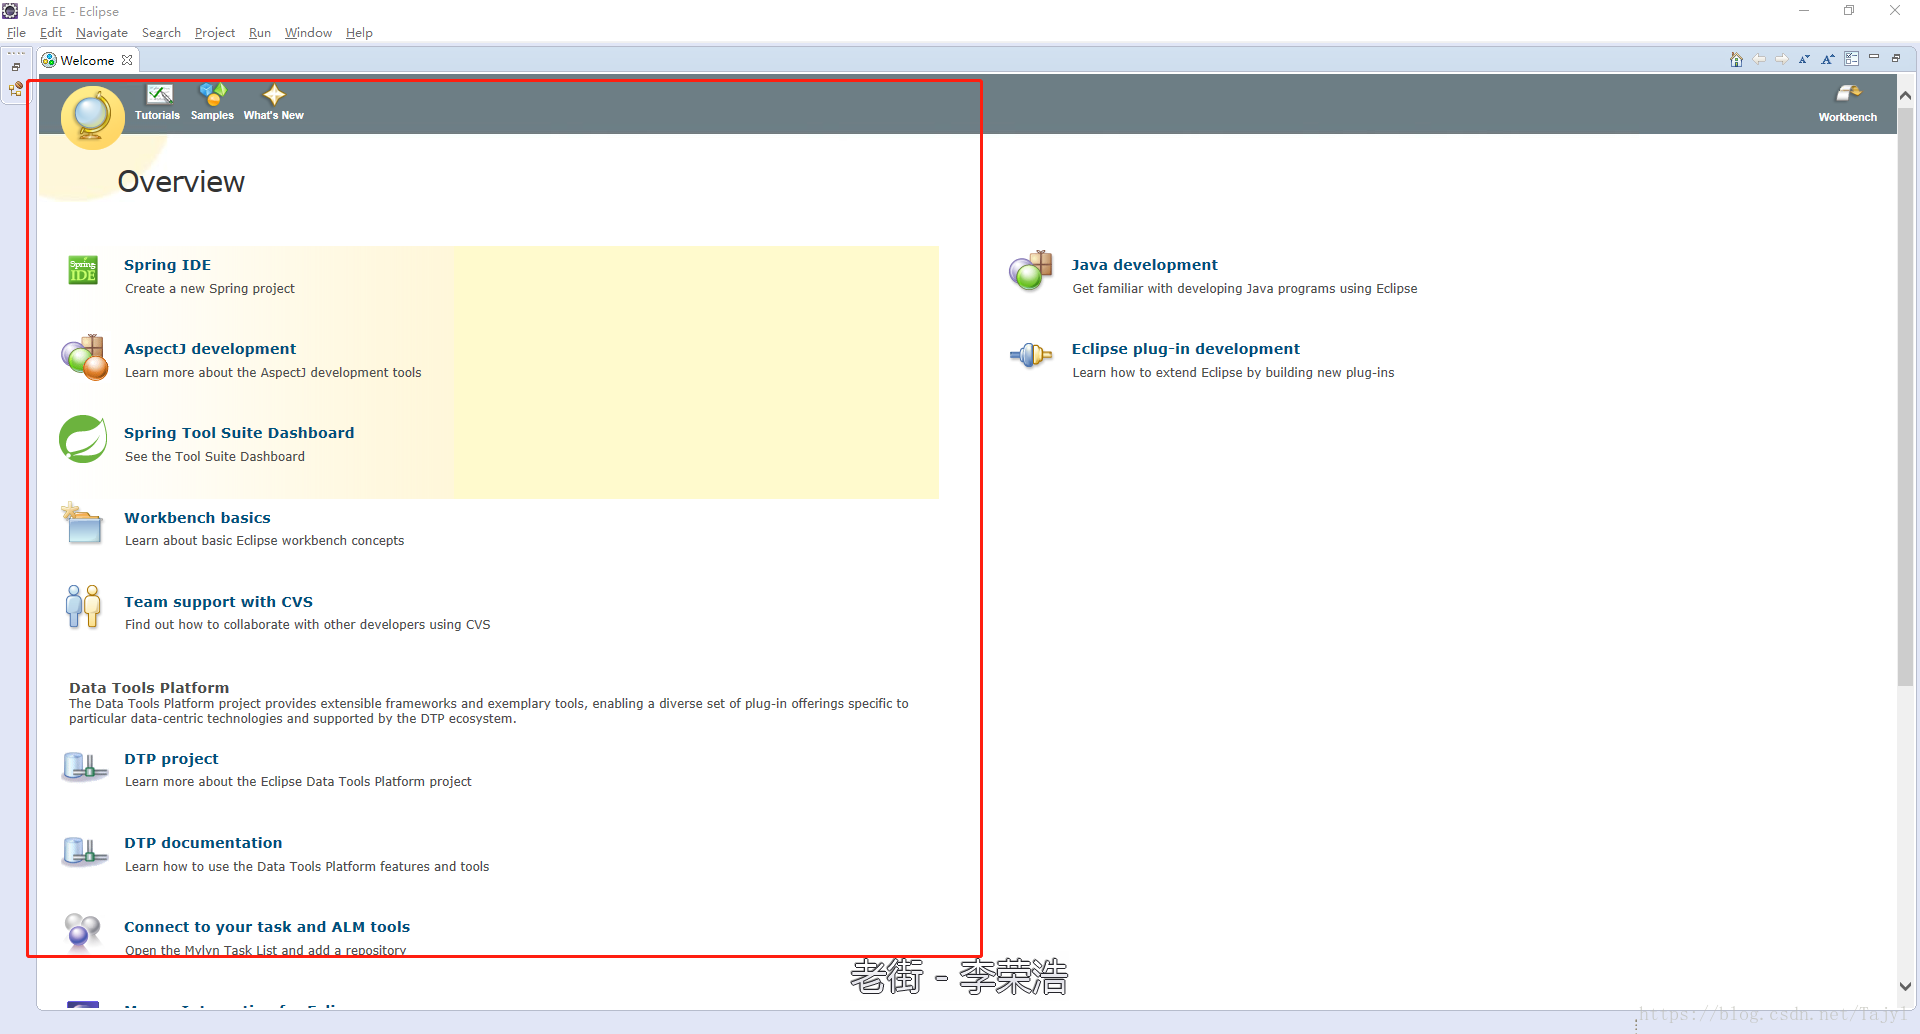Click the back navigation arrow
Viewport: 1920px width, 1034px height.
coord(1759,60)
